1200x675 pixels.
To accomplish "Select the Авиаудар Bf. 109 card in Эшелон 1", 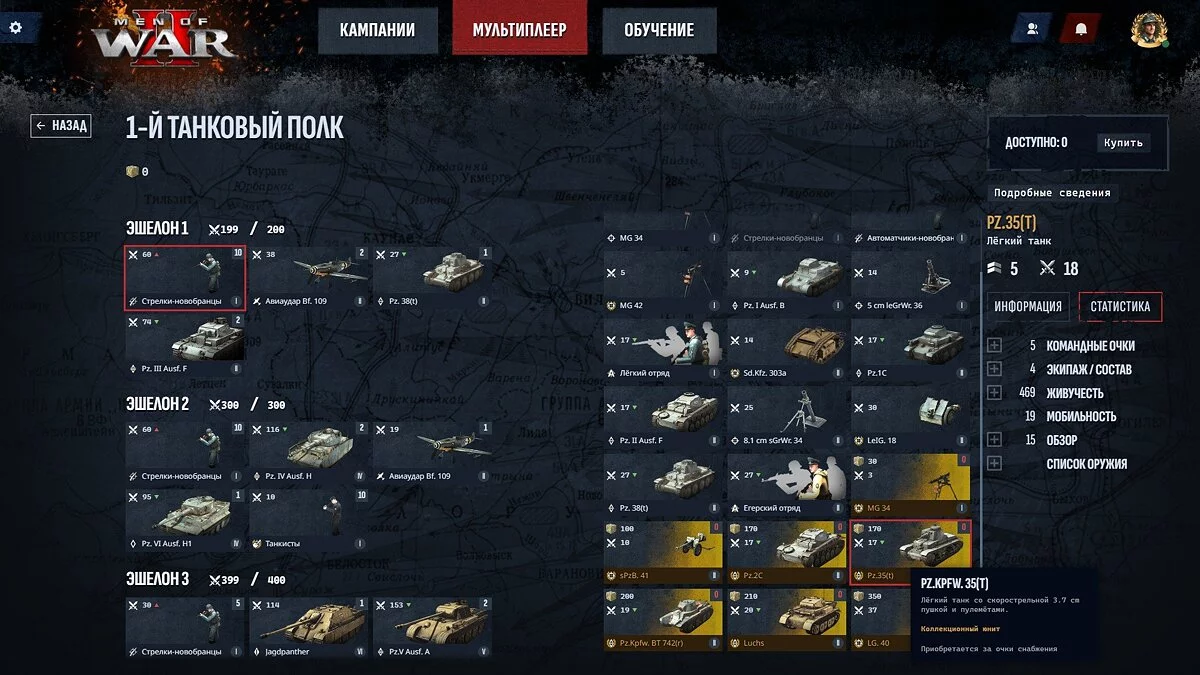I will click(x=309, y=277).
